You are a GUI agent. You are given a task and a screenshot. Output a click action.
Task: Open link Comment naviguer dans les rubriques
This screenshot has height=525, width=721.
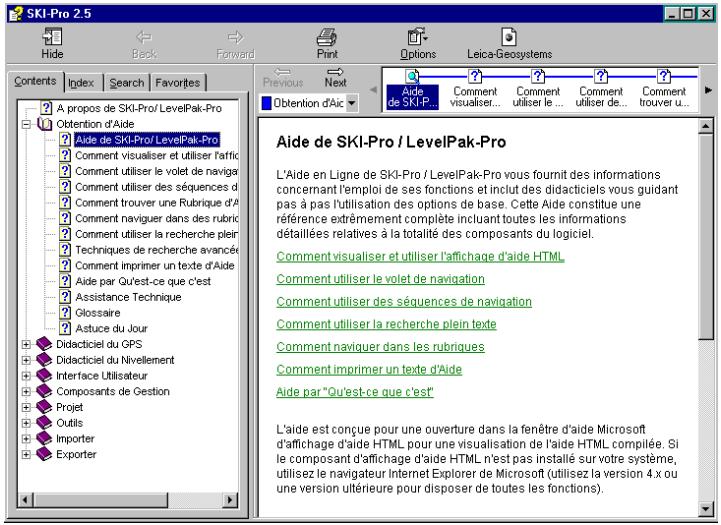(380, 346)
